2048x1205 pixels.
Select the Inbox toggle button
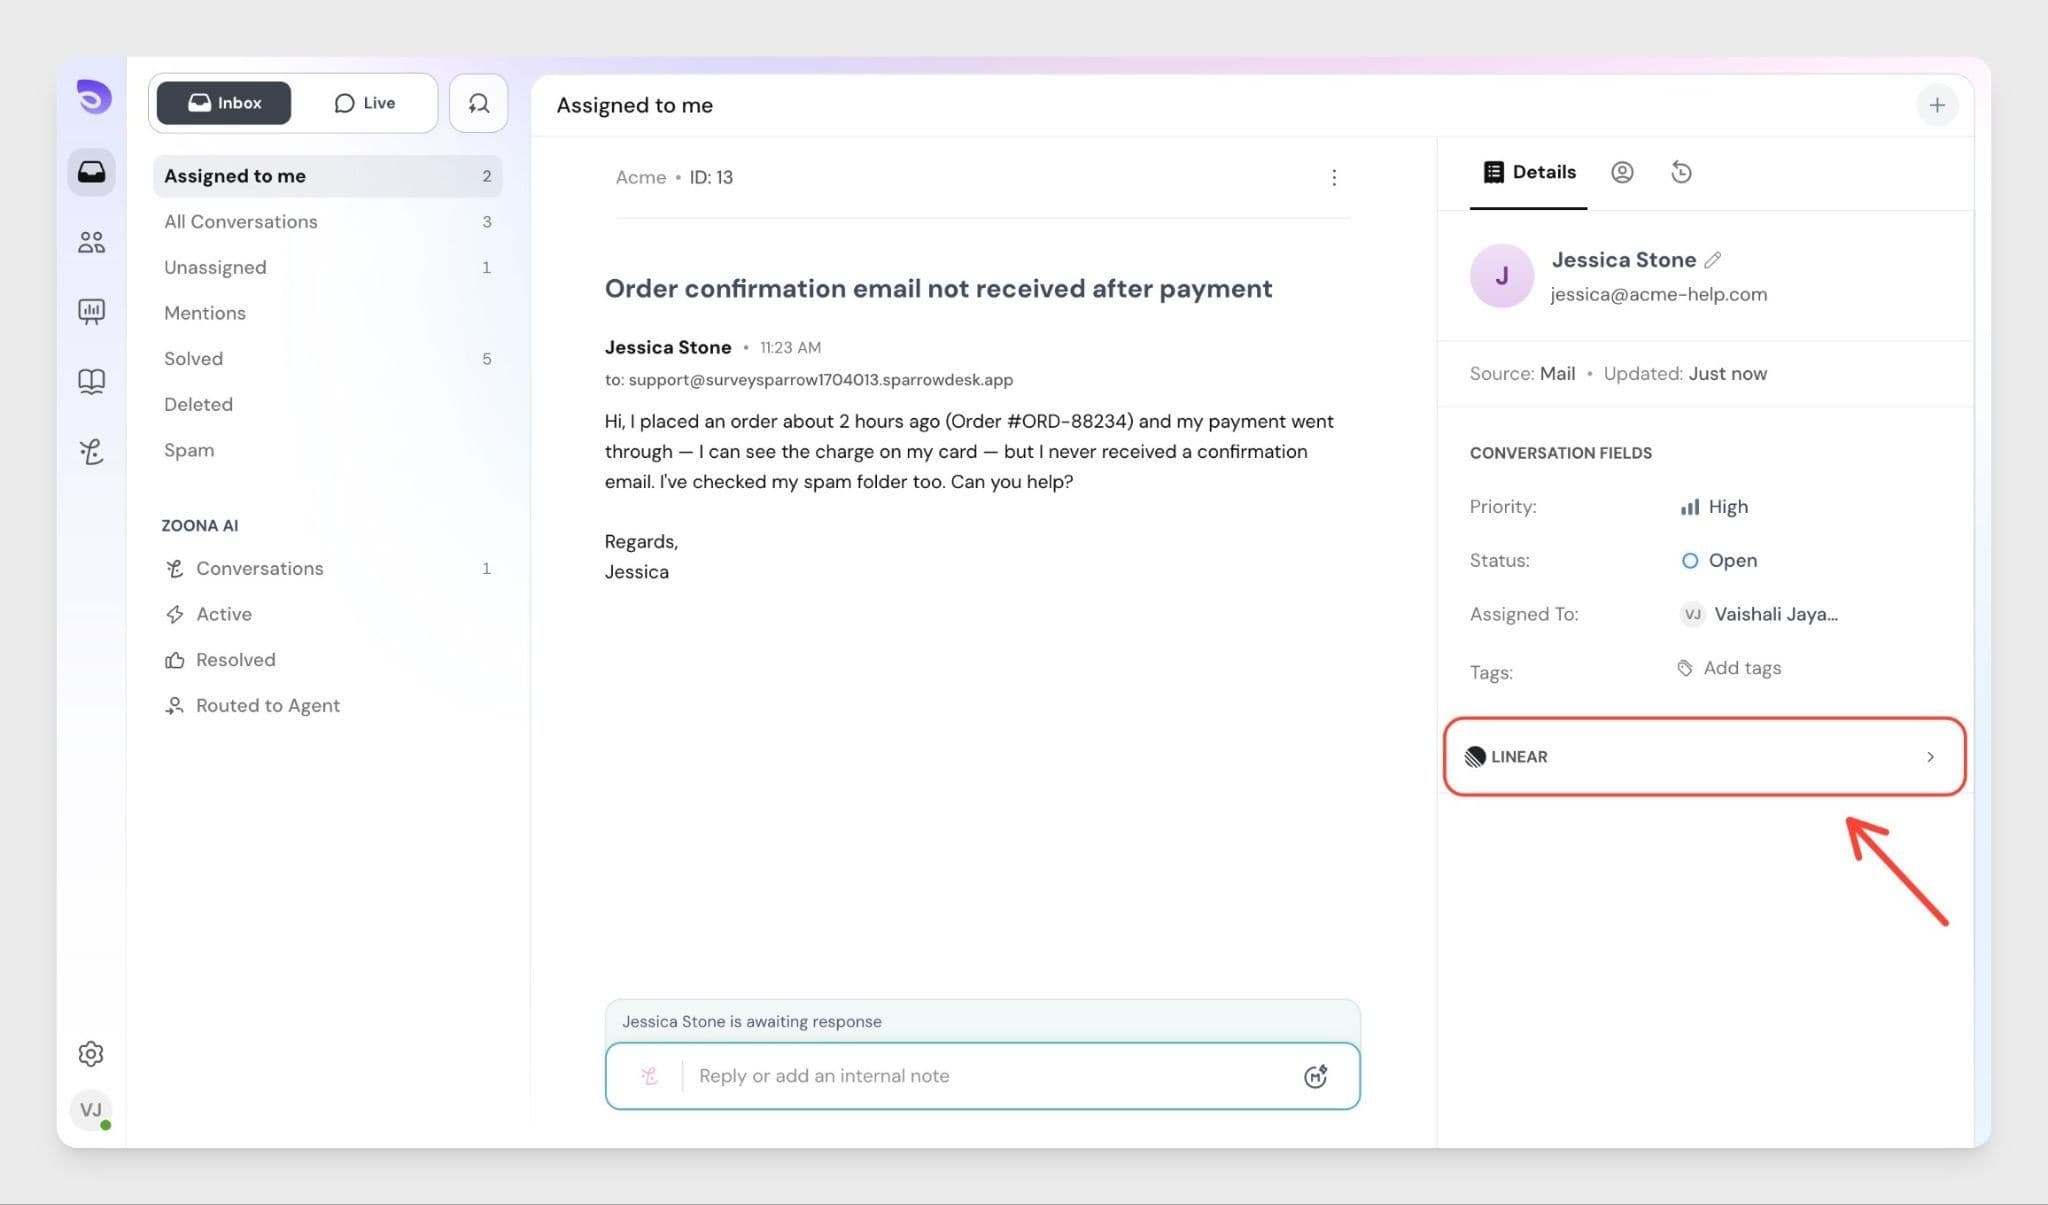tap(224, 103)
